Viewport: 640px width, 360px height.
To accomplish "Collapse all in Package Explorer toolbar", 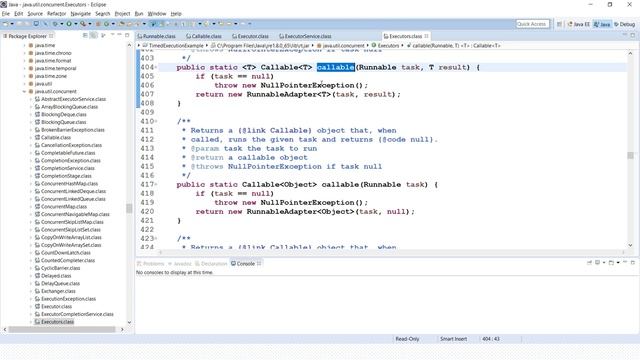I will pos(85,36).
